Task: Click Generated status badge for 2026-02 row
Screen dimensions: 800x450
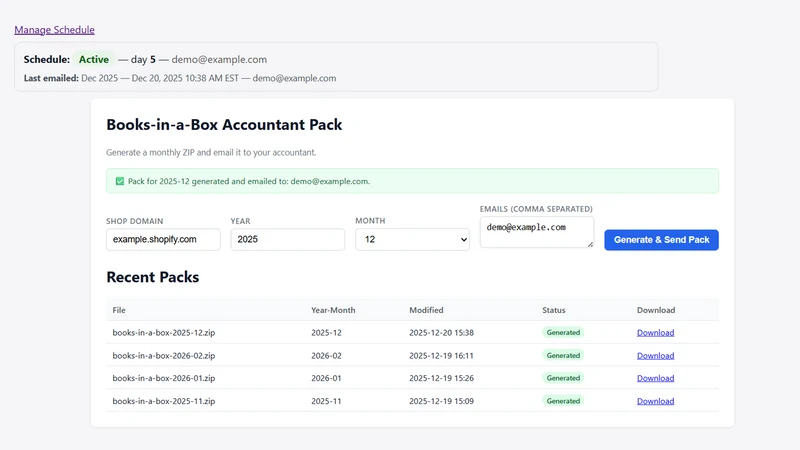Action: tap(563, 356)
